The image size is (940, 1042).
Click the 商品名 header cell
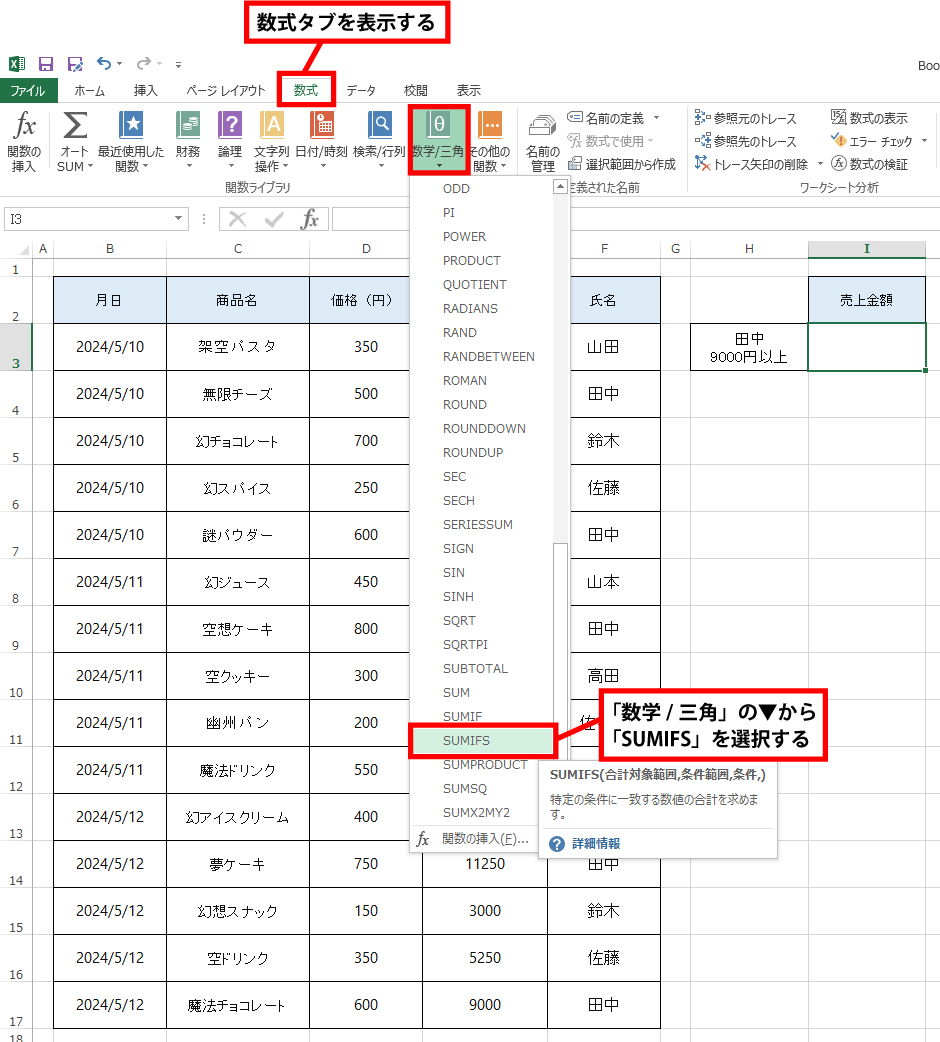(x=237, y=300)
